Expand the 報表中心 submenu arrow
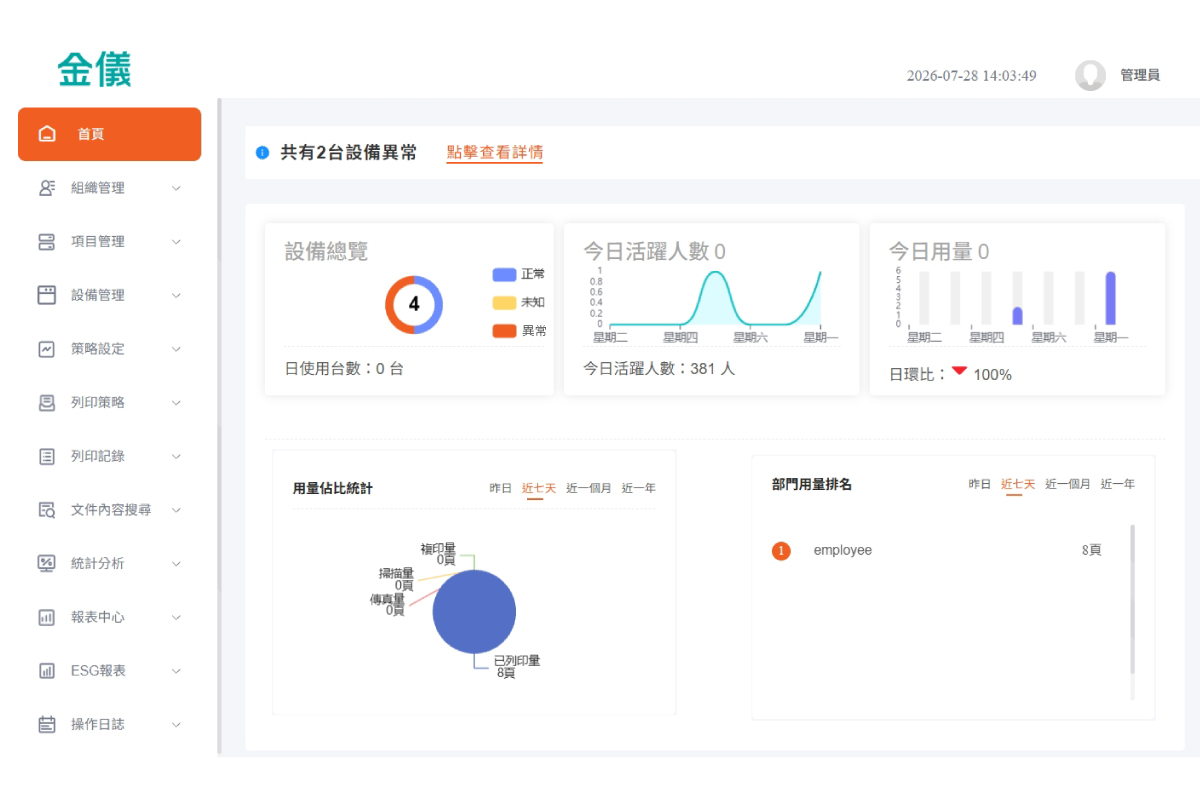 176,617
